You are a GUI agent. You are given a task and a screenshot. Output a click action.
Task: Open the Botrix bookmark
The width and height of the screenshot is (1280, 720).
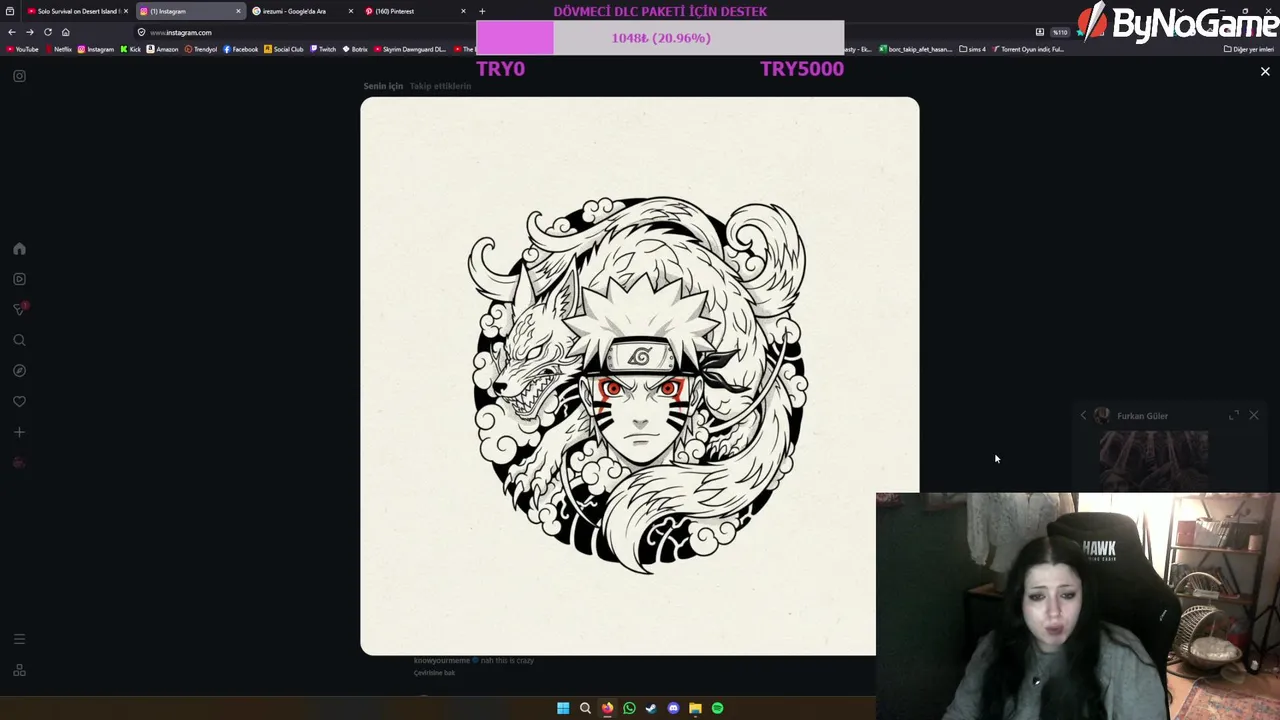pyautogui.click(x=355, y=49)
